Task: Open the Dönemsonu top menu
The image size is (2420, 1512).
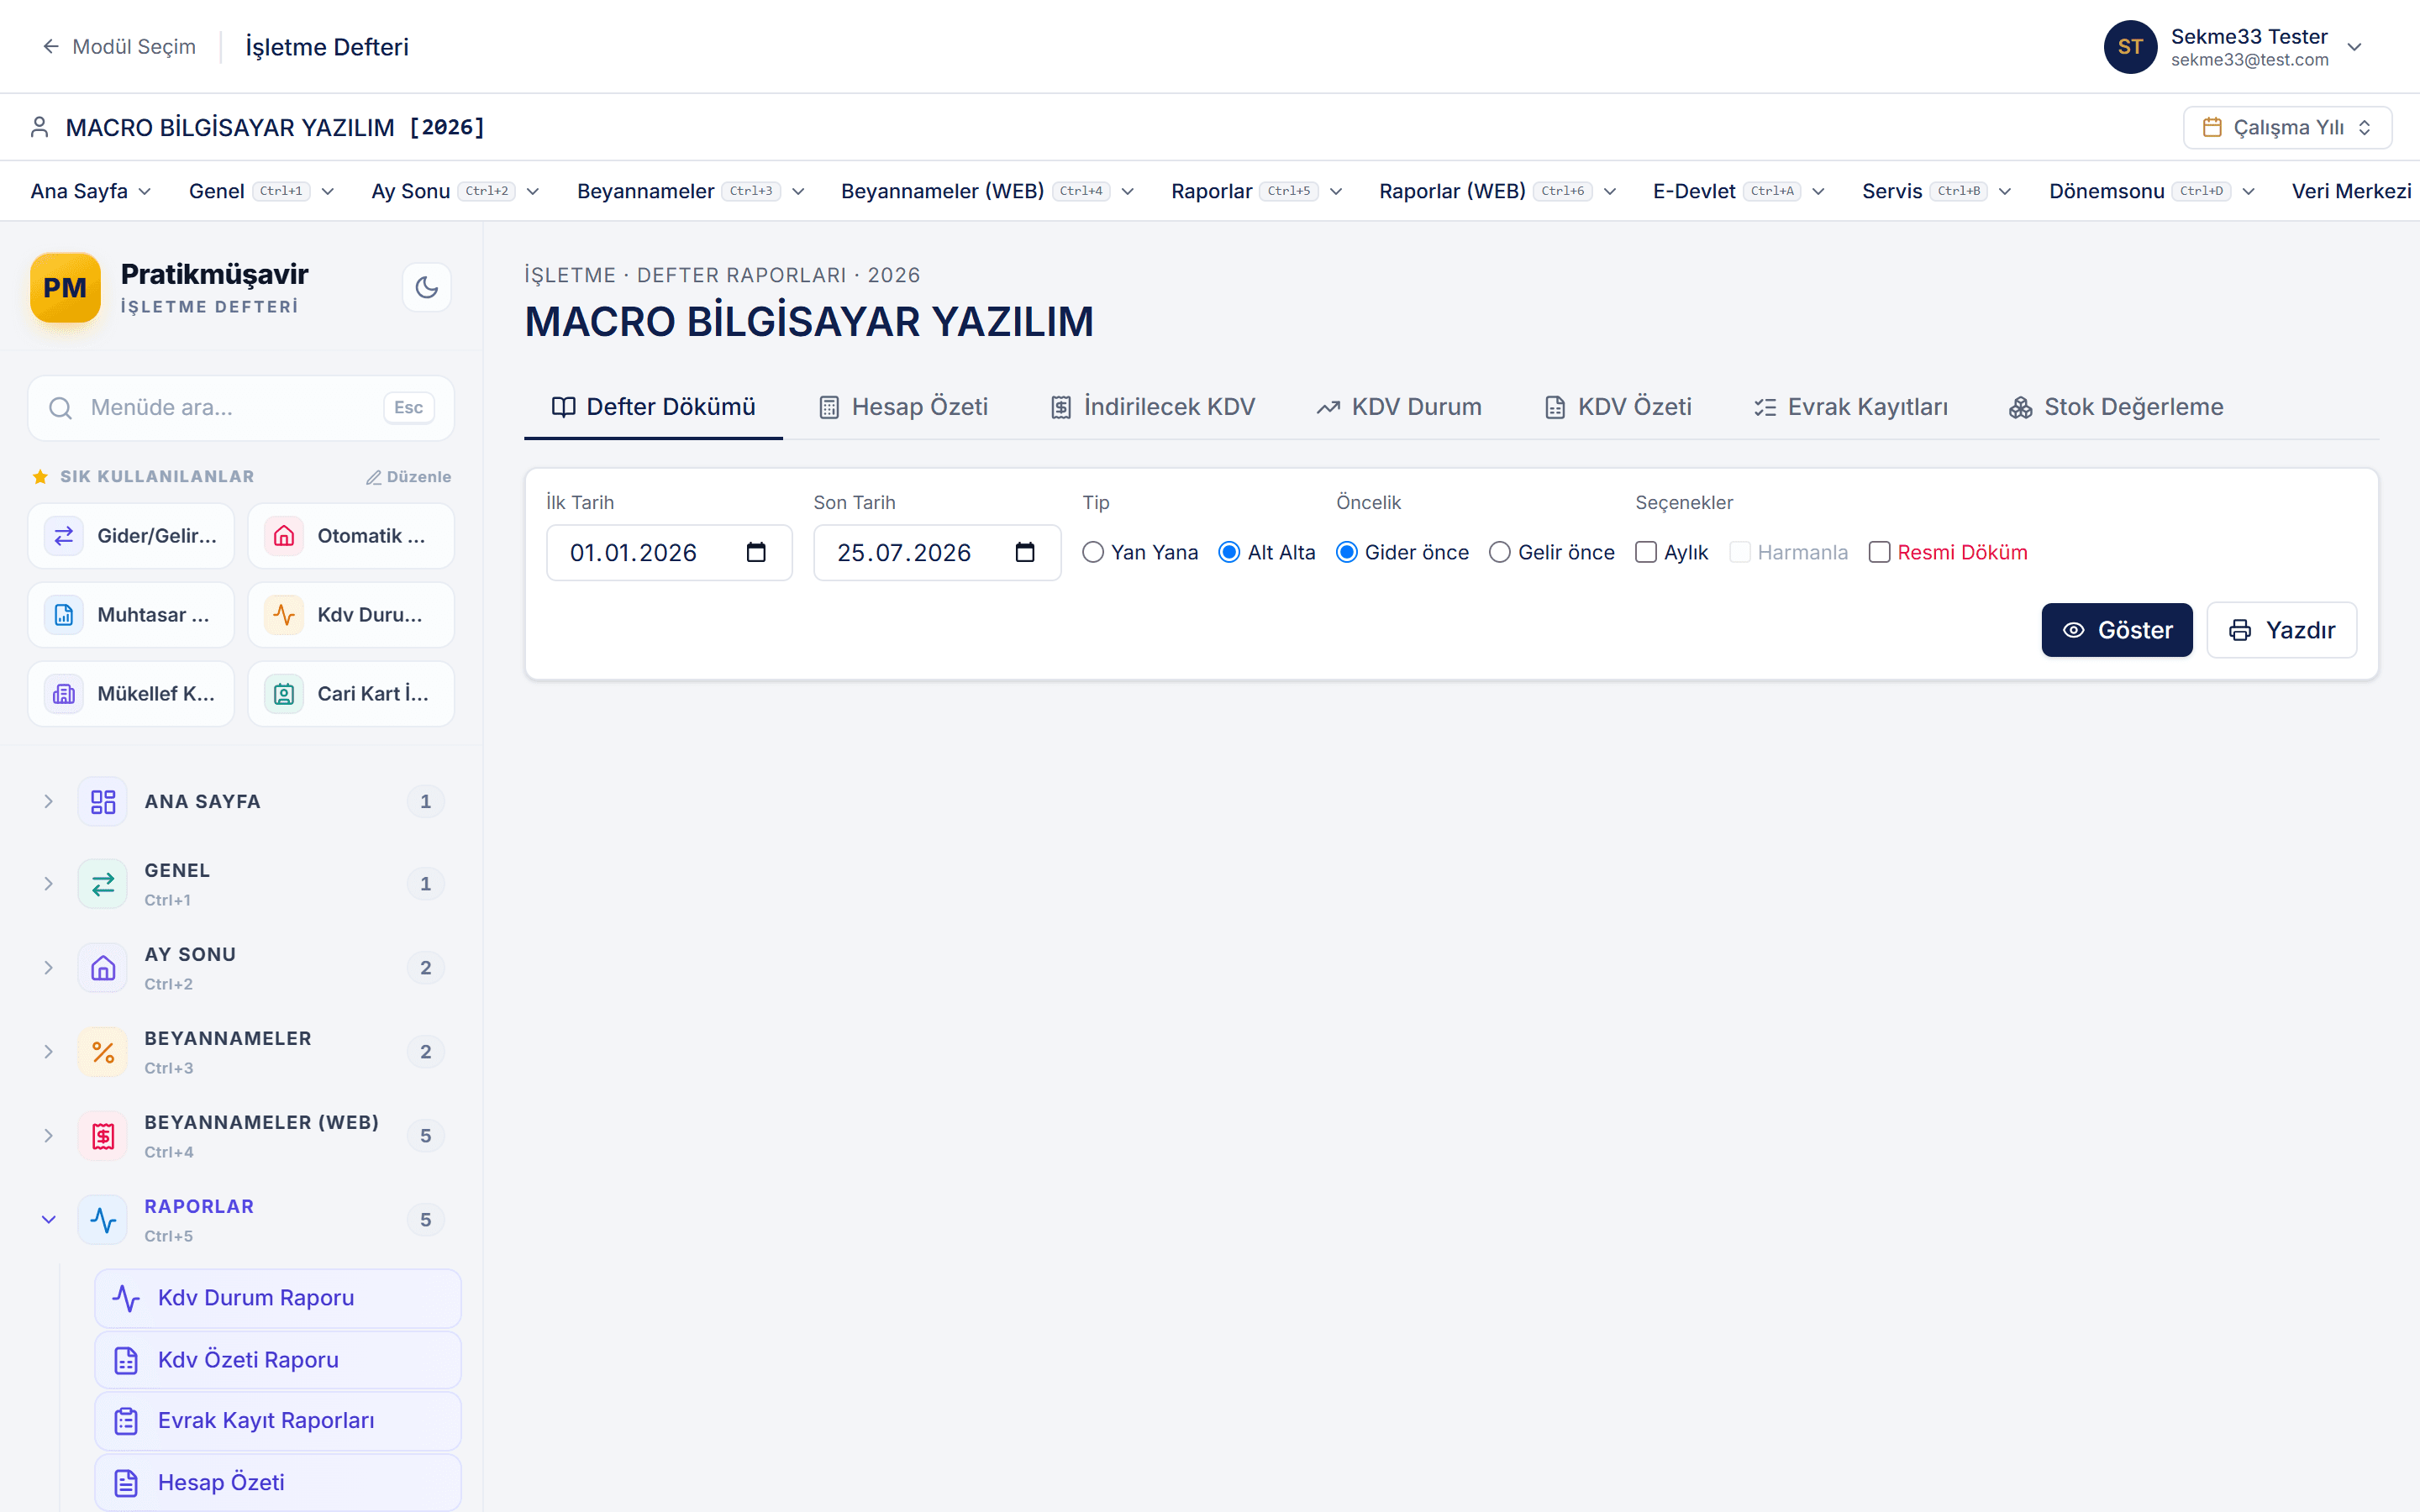Action: pyautogui.click(x=2151, y=191)
